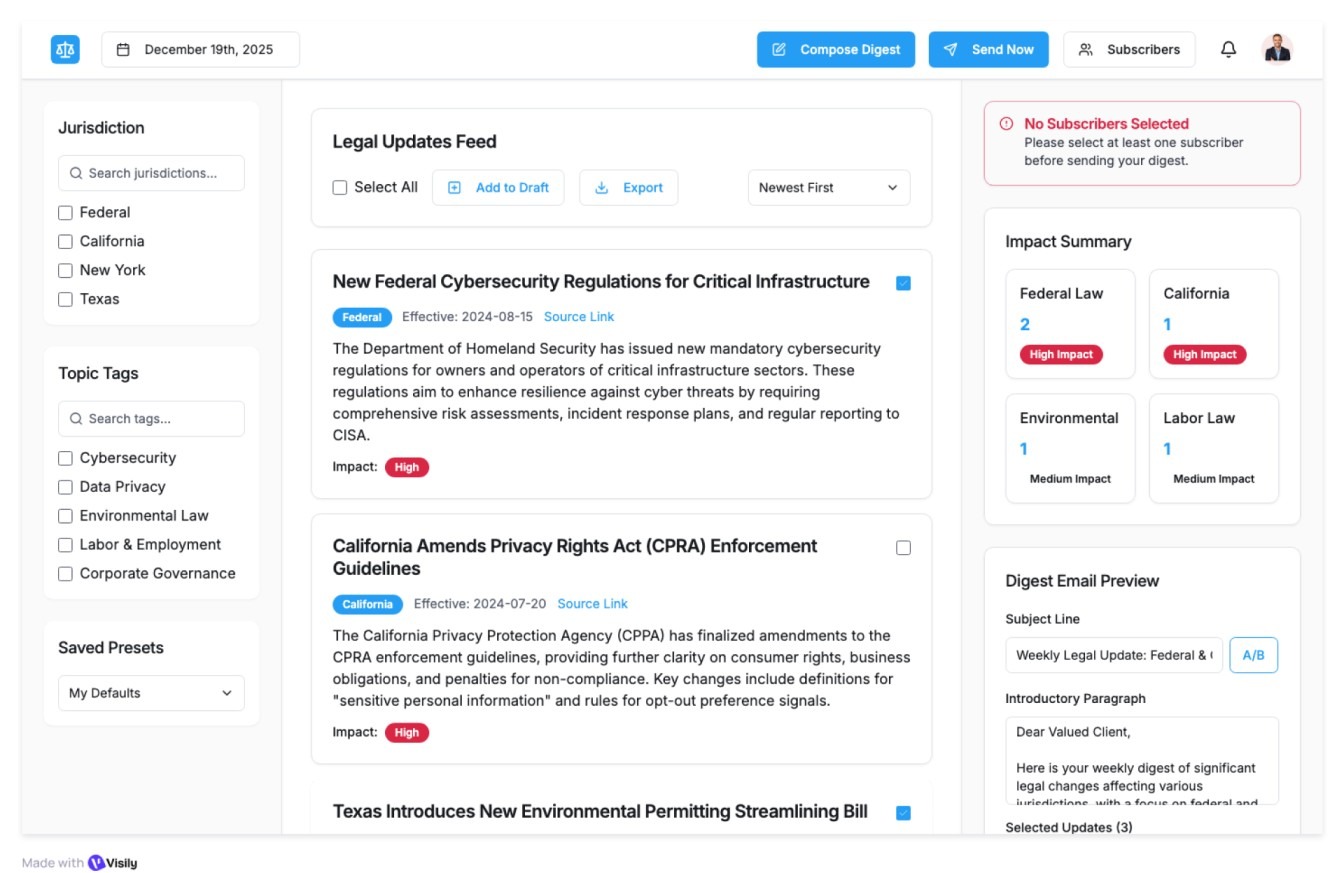
Task: Click the Subject Line text field
Action: coord(1113,655)
